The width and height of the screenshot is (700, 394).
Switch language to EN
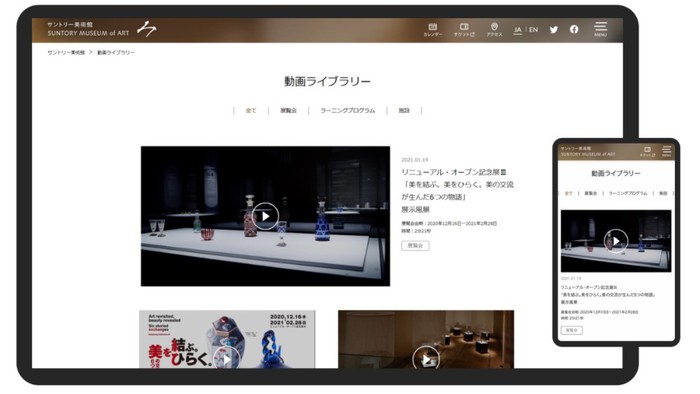(533, 29)
